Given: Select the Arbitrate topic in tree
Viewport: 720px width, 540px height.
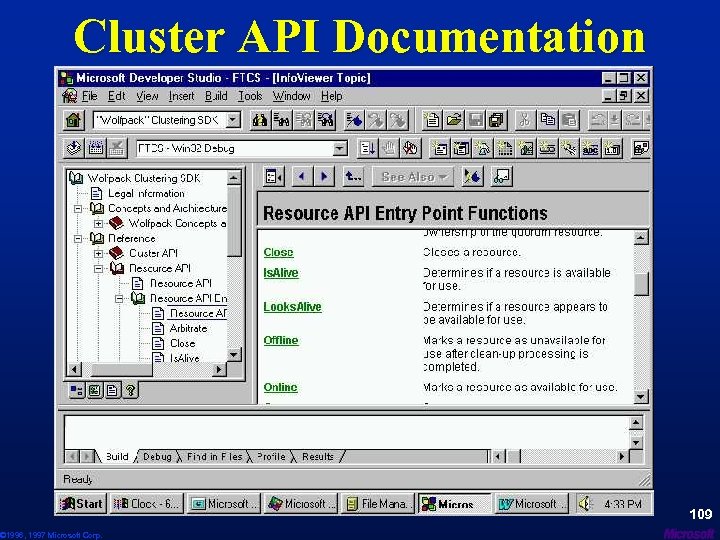Looking at the screenshot, I should click(188, 328).
